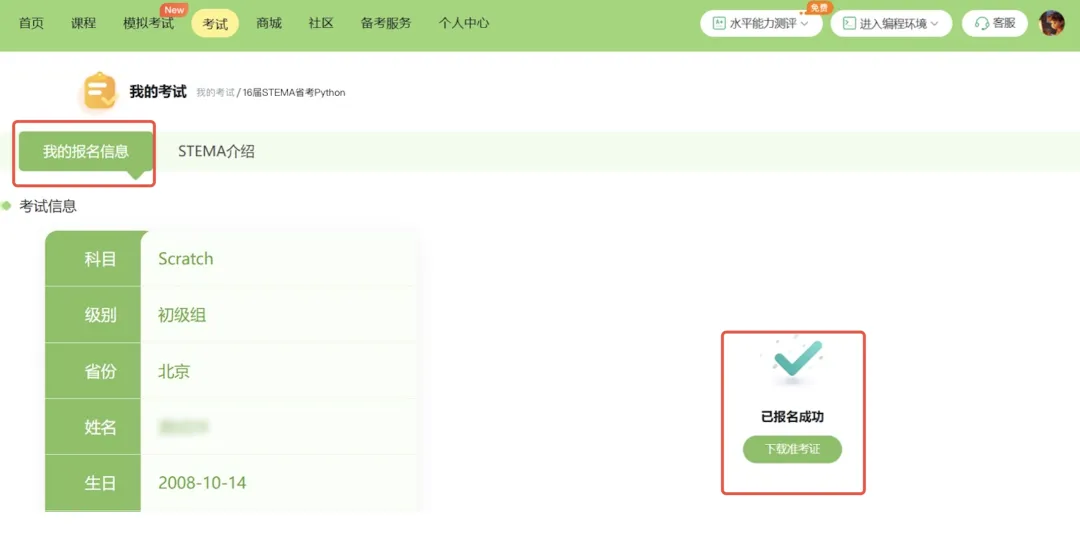
Task: Click the headset icon beside 客服
Action: tap(982, 23)
